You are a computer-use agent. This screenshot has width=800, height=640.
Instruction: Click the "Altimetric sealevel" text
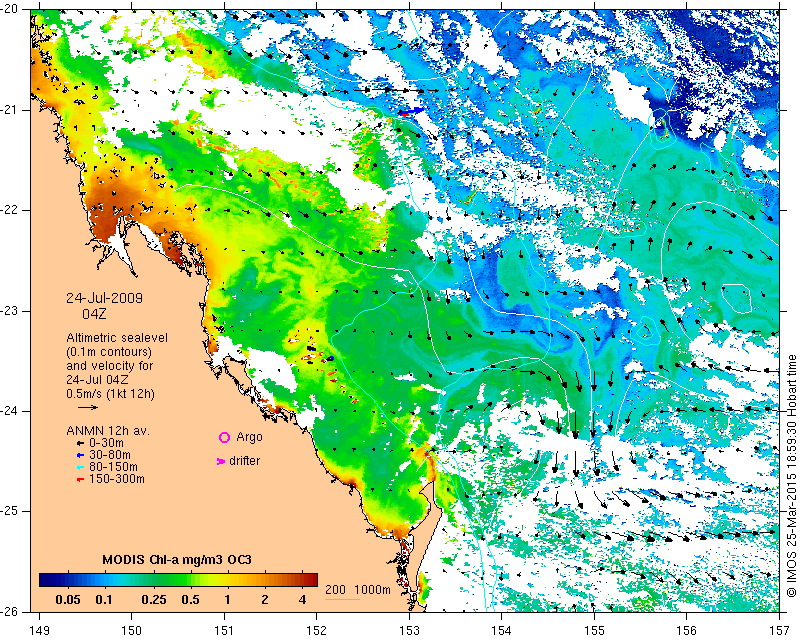pos(117,338)
